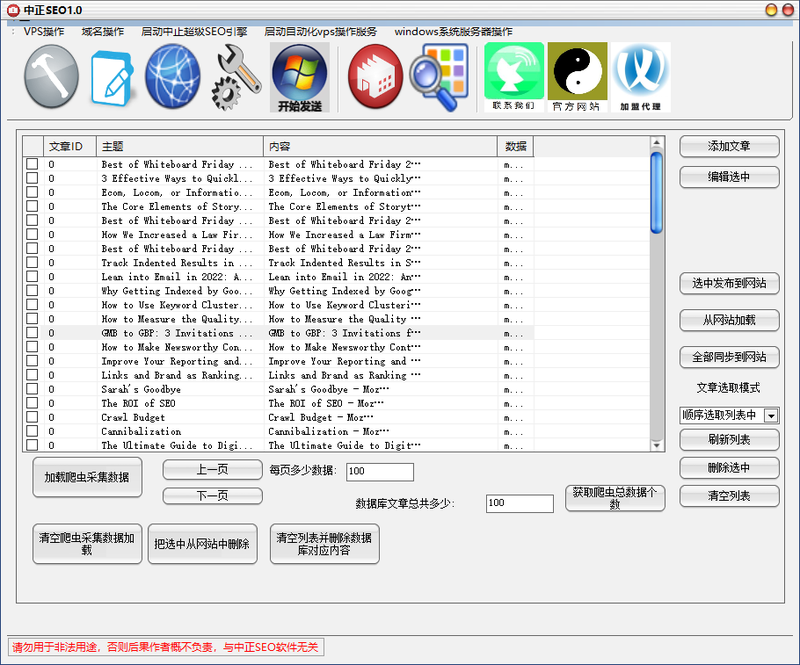The width and height of the screenshot is (800, 665).
Task: Check the box for 'Lean into Email in 2022' row
Action: (32, 277)
